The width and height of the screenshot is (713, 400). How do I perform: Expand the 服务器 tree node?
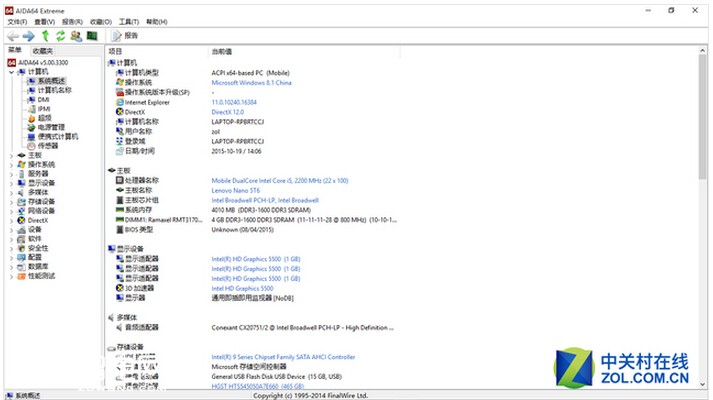11,174
